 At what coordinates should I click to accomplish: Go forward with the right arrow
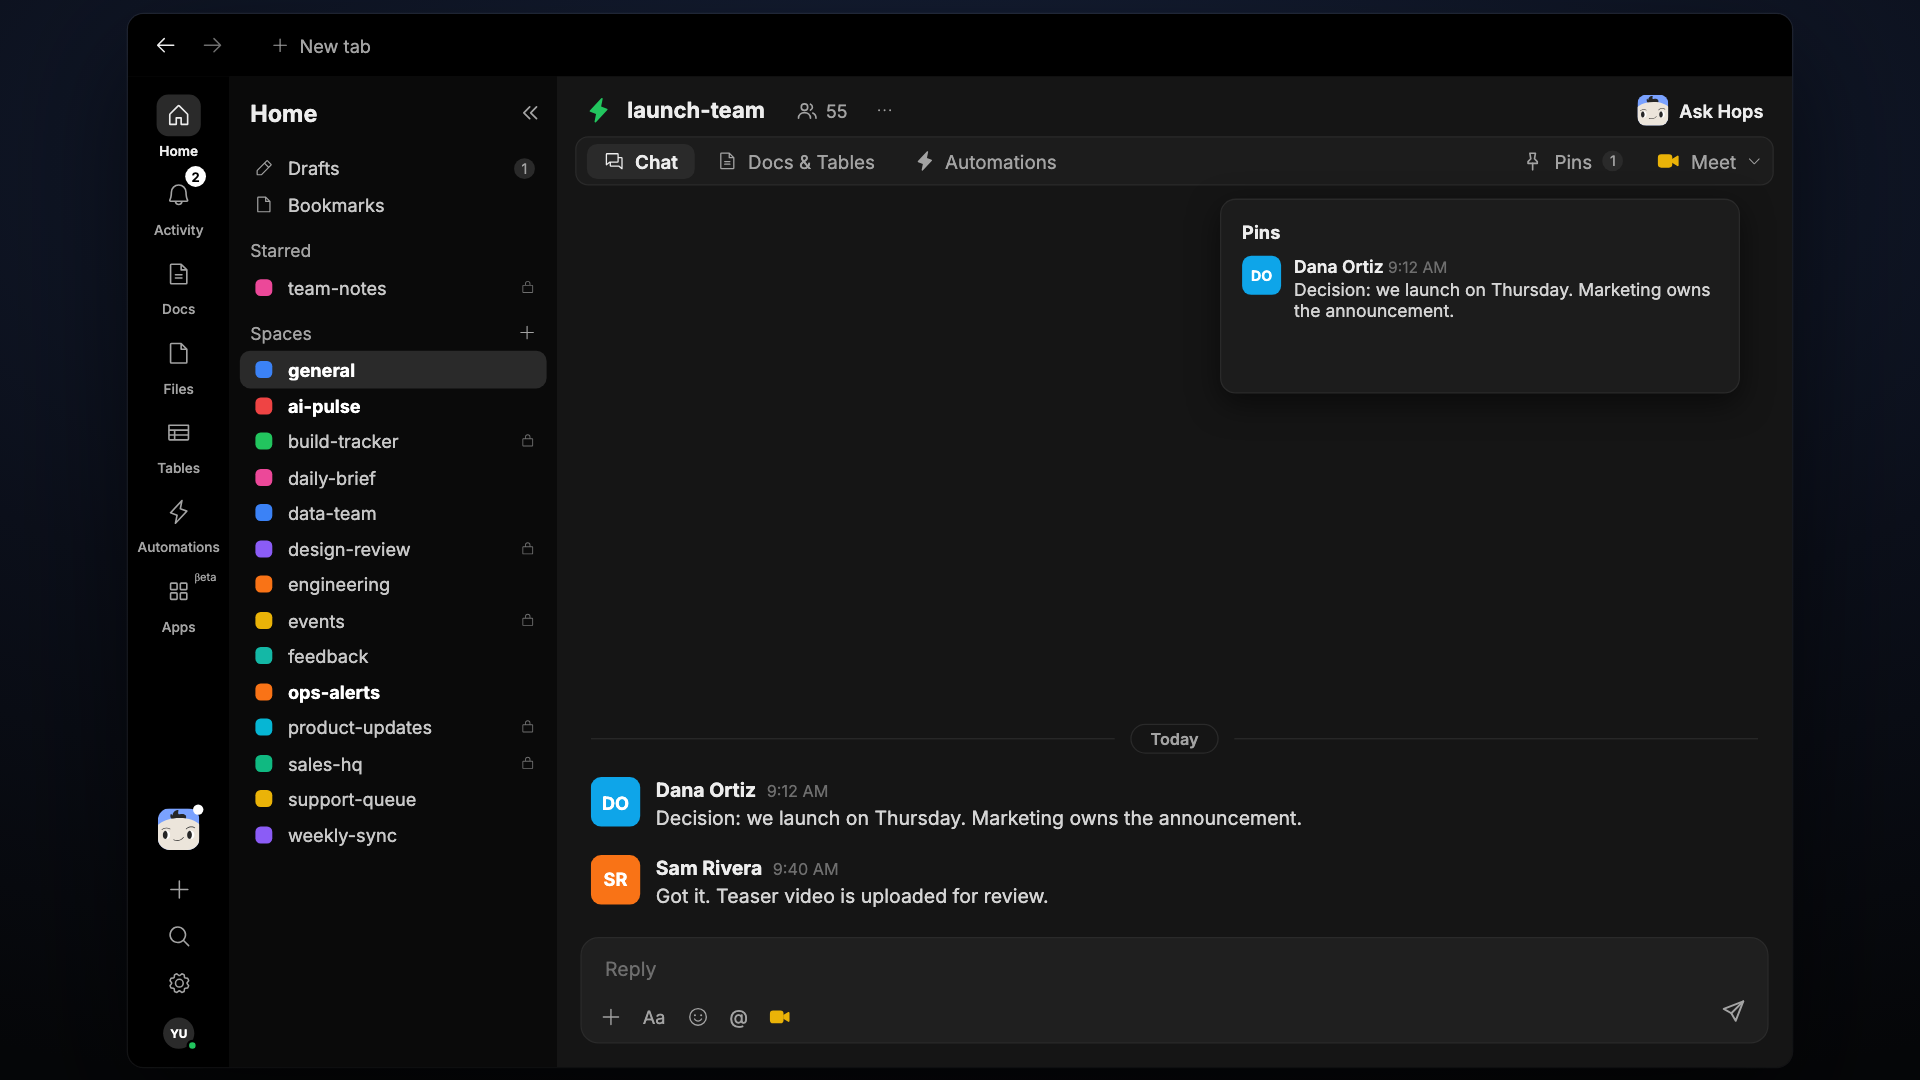pyautogui.click(x=212, y=45)
